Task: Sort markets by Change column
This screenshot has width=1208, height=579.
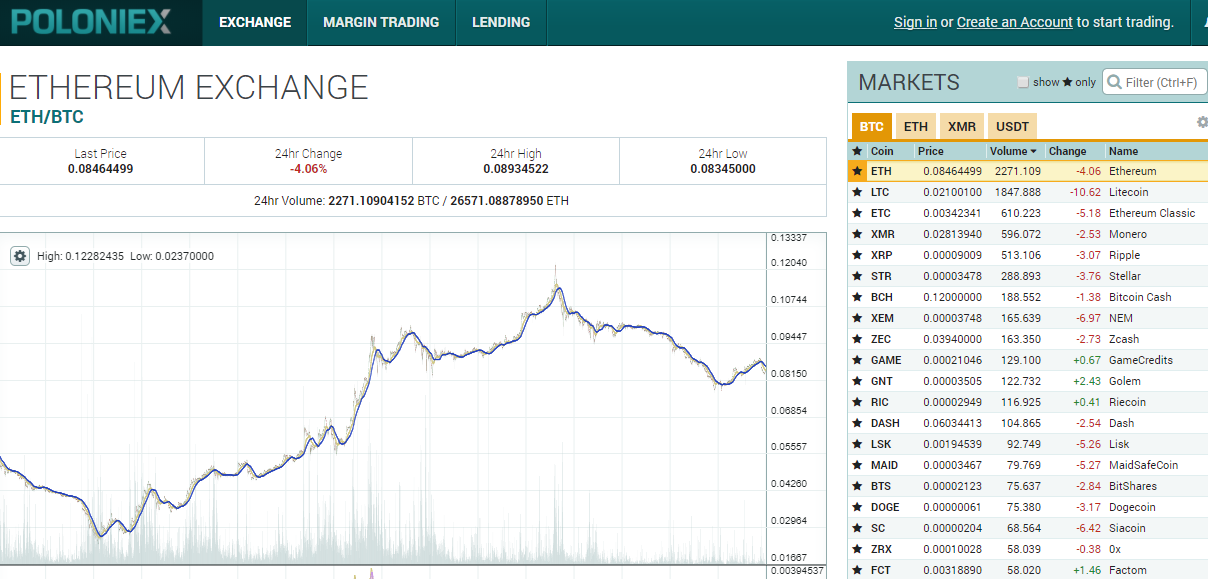Action: pos(1067,151)
